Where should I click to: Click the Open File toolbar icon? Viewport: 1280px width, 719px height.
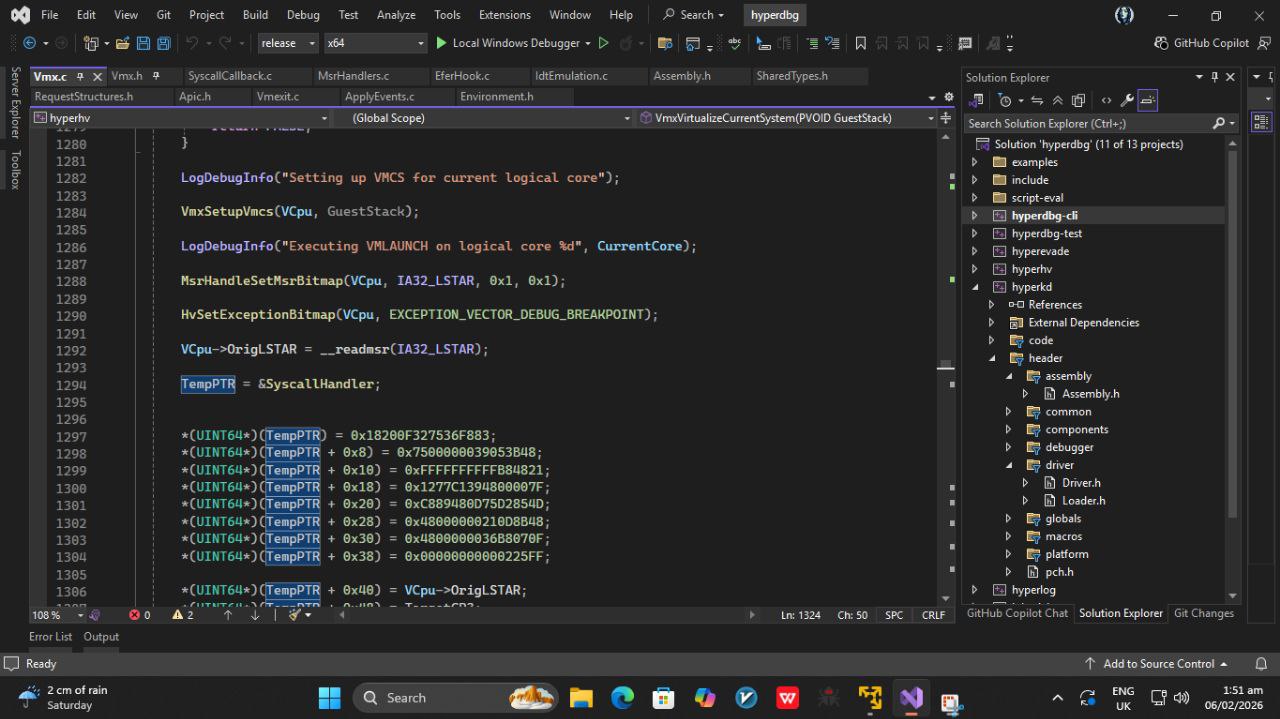pyautogui.click(x=122, y=43)
